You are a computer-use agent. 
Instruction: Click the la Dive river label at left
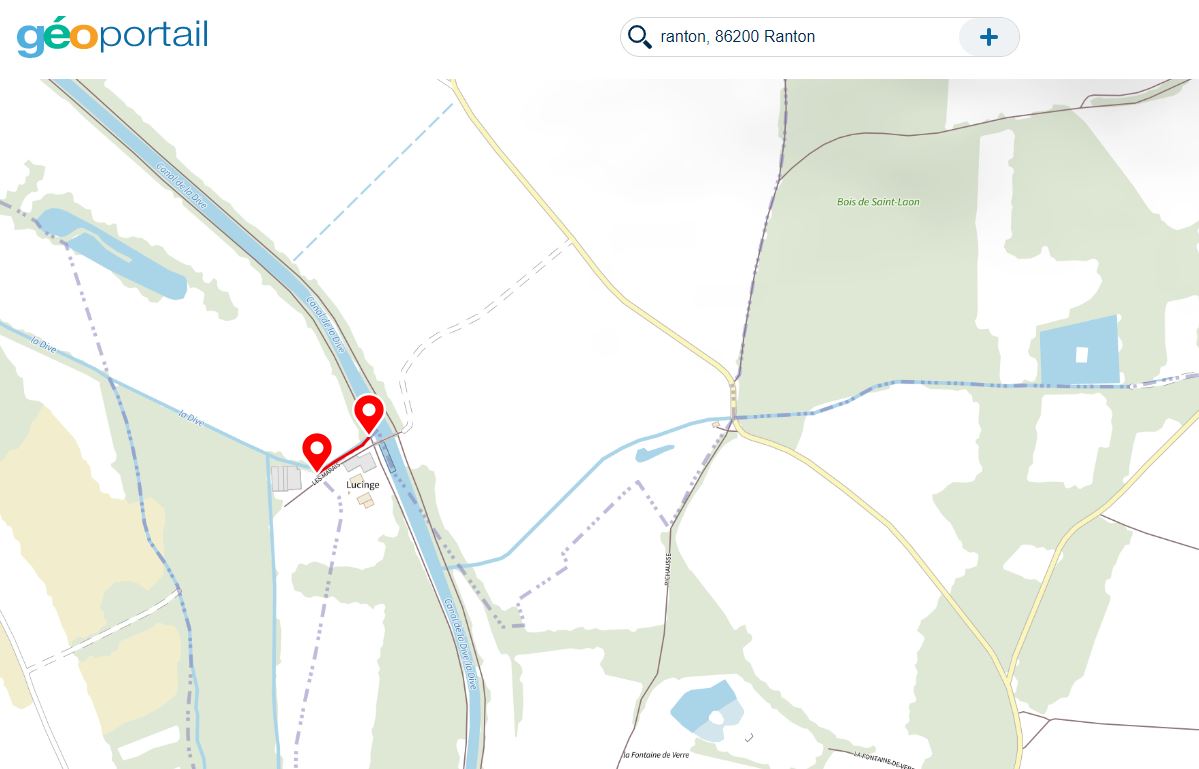click(x=43, y=345)
